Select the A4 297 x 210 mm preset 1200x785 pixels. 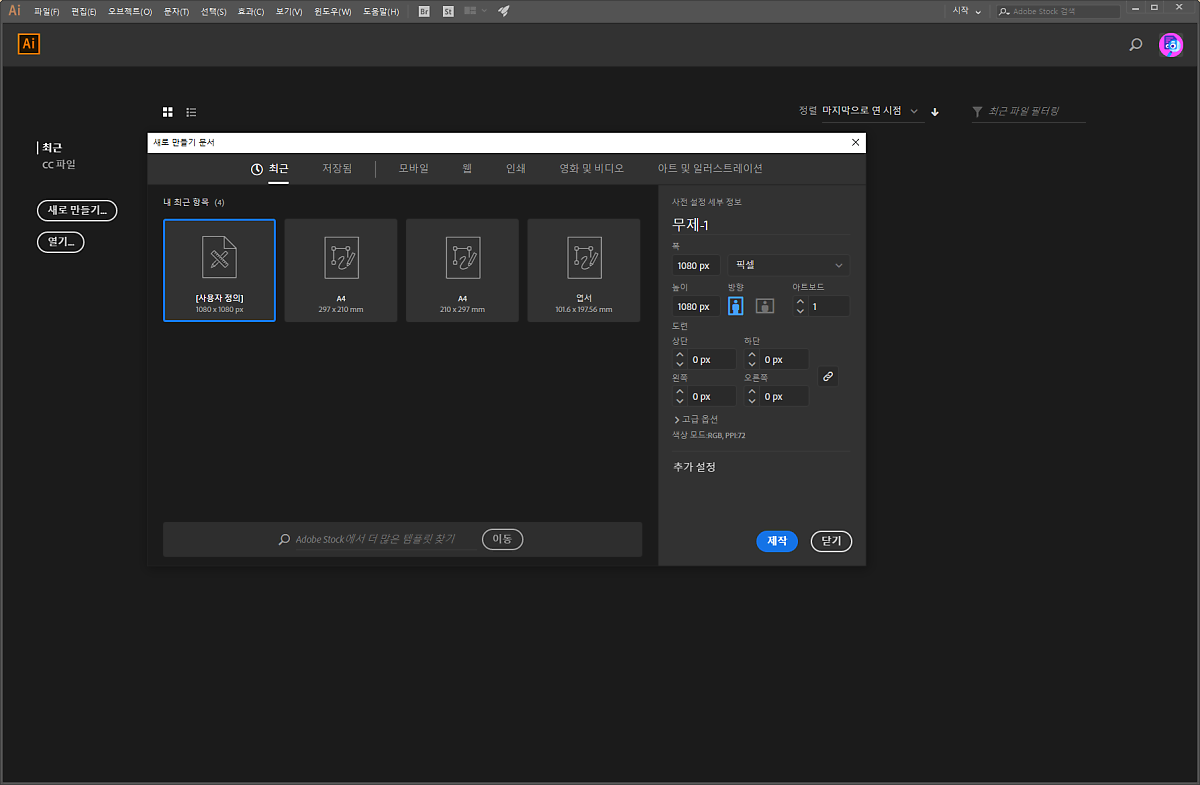click(341, 270)
